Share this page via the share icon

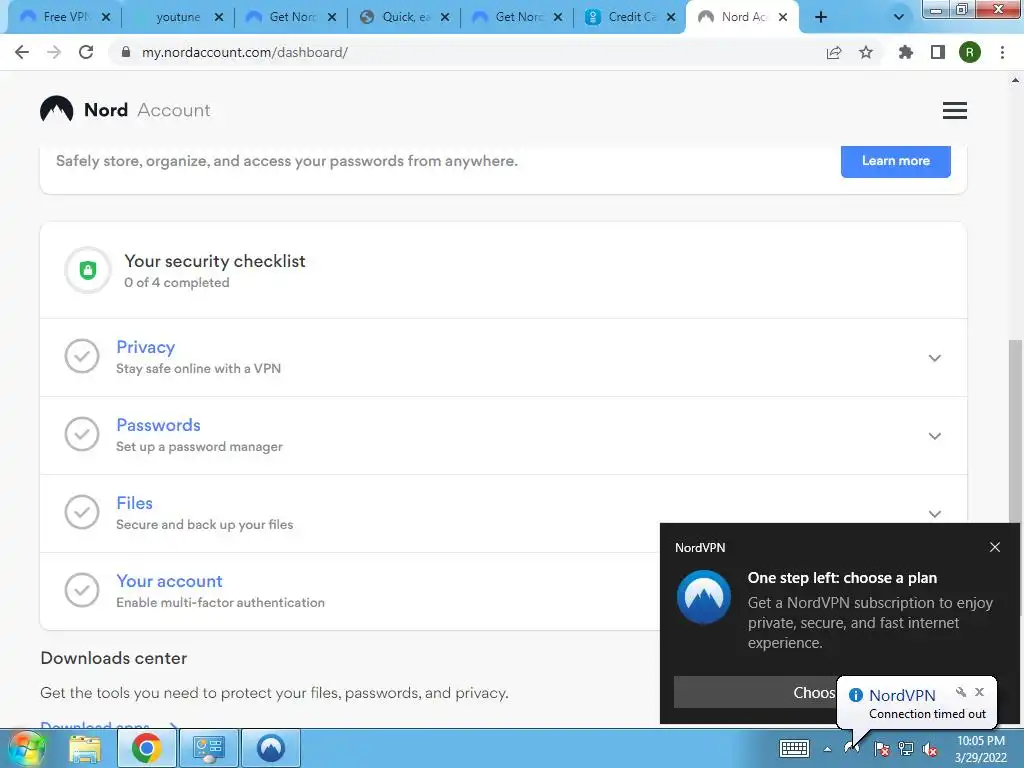tap(834, 52)
